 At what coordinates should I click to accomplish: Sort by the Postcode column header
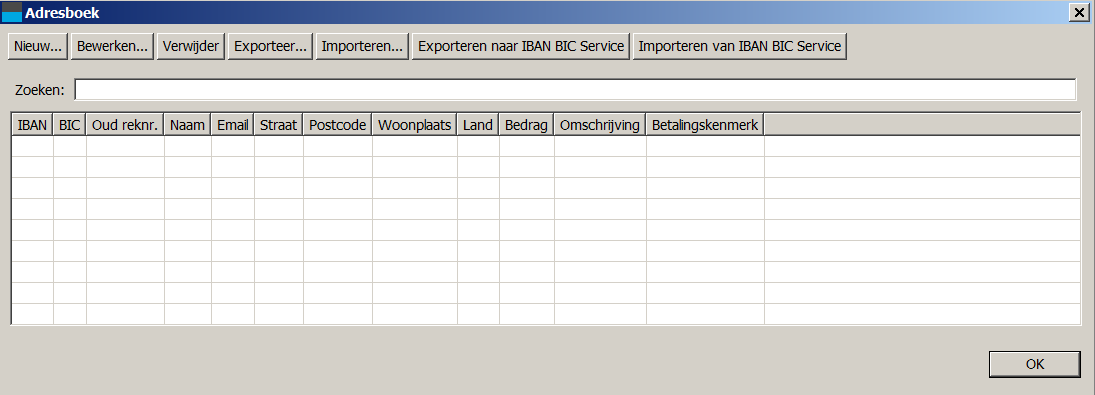pyautogui.click(x=337, y=125)
